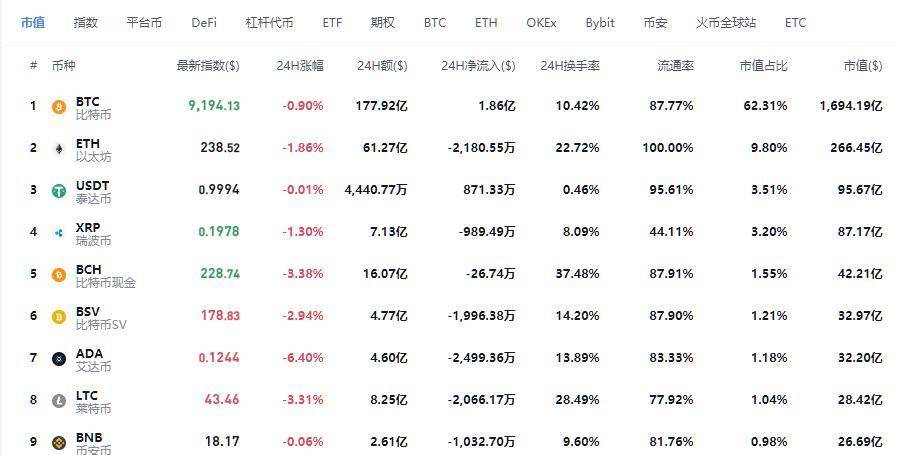Click the Bitcoin BTC coin icon
Screen dimensions: 897x455
pos(59,106)
